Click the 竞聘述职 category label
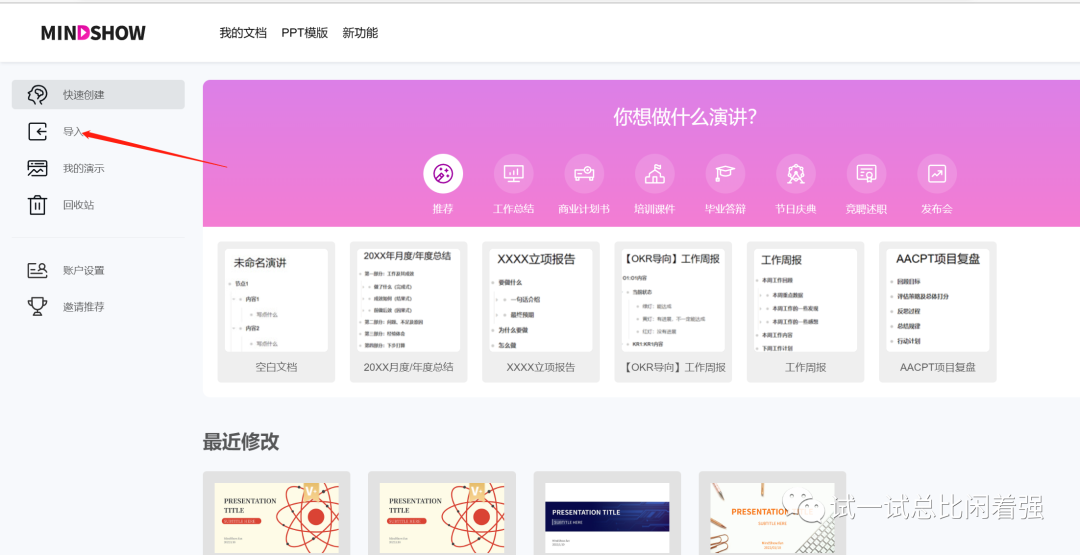The height and width of the screenshot is (555, 1080). click(x=866, y=209)
